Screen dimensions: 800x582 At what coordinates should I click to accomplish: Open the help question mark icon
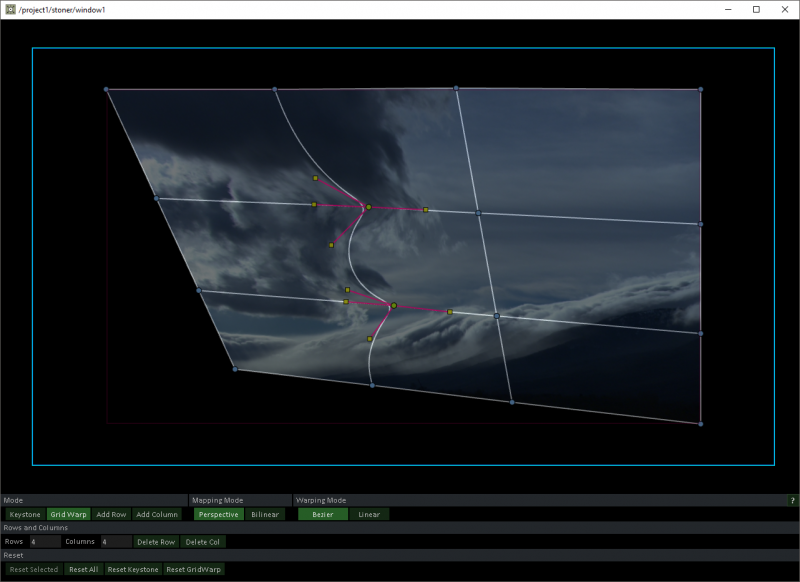pos(793,500)
